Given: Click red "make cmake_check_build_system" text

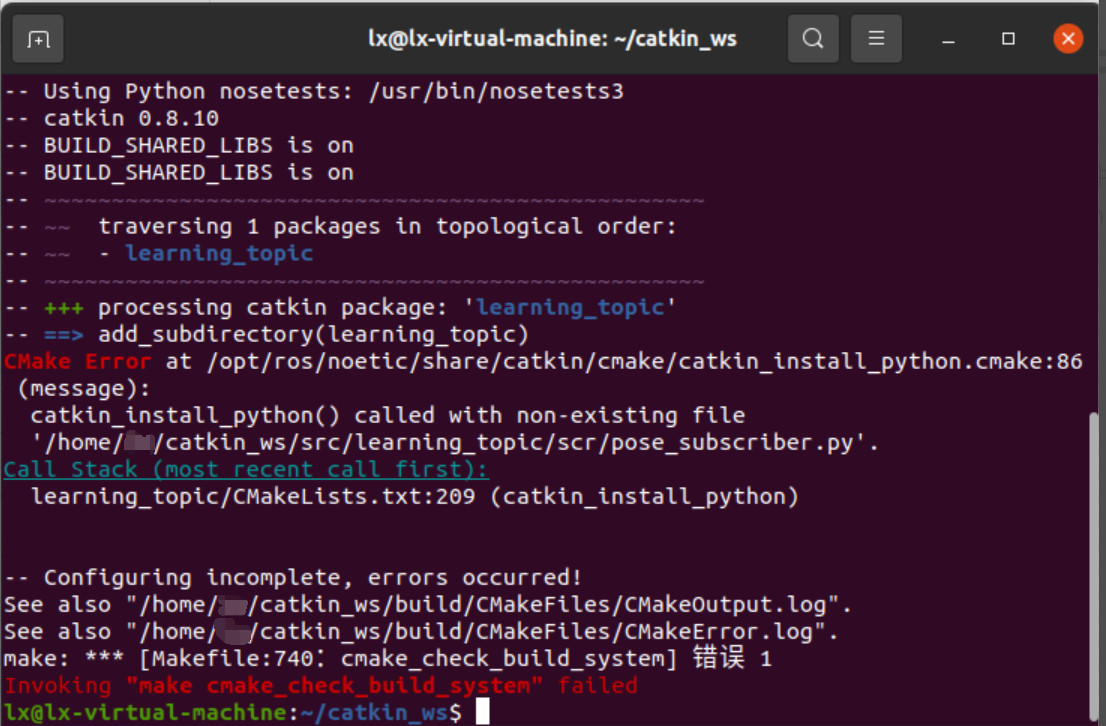Looking at the screenshot, I should click(x=334, y=685).
